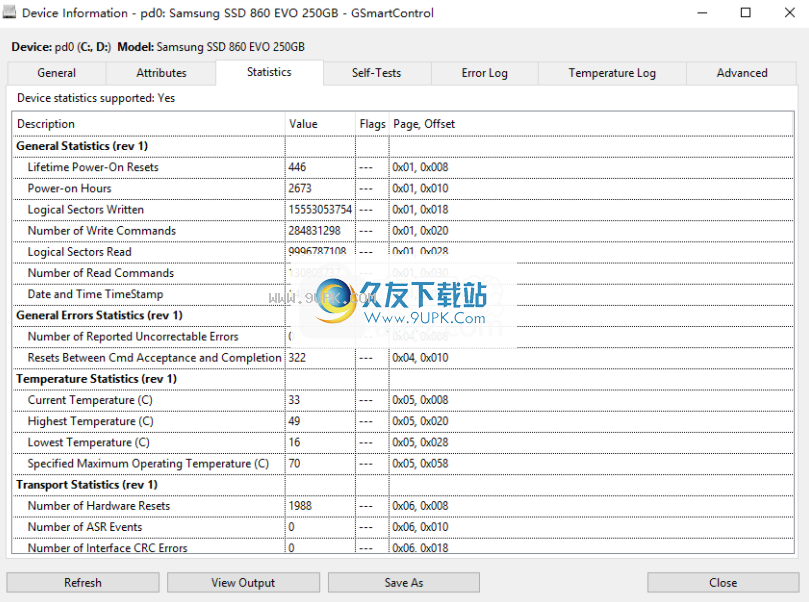Select the Number of Write Commands row

[x=403, y=231]
